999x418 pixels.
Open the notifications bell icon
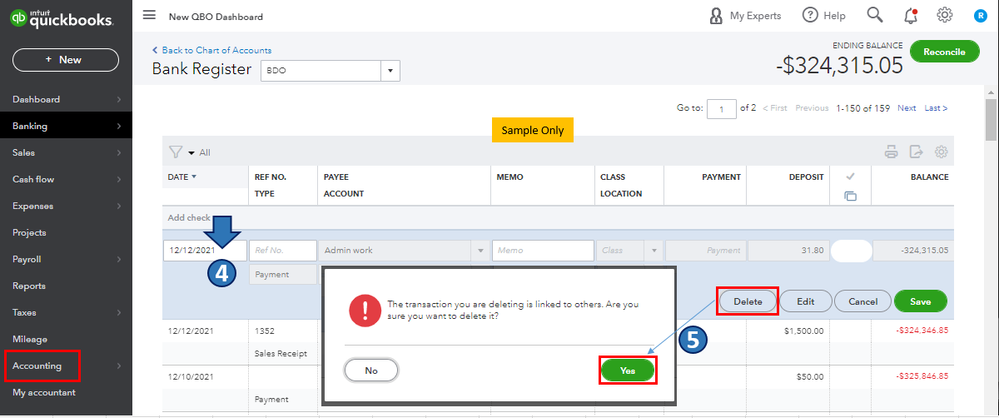[x=911, y=16]
